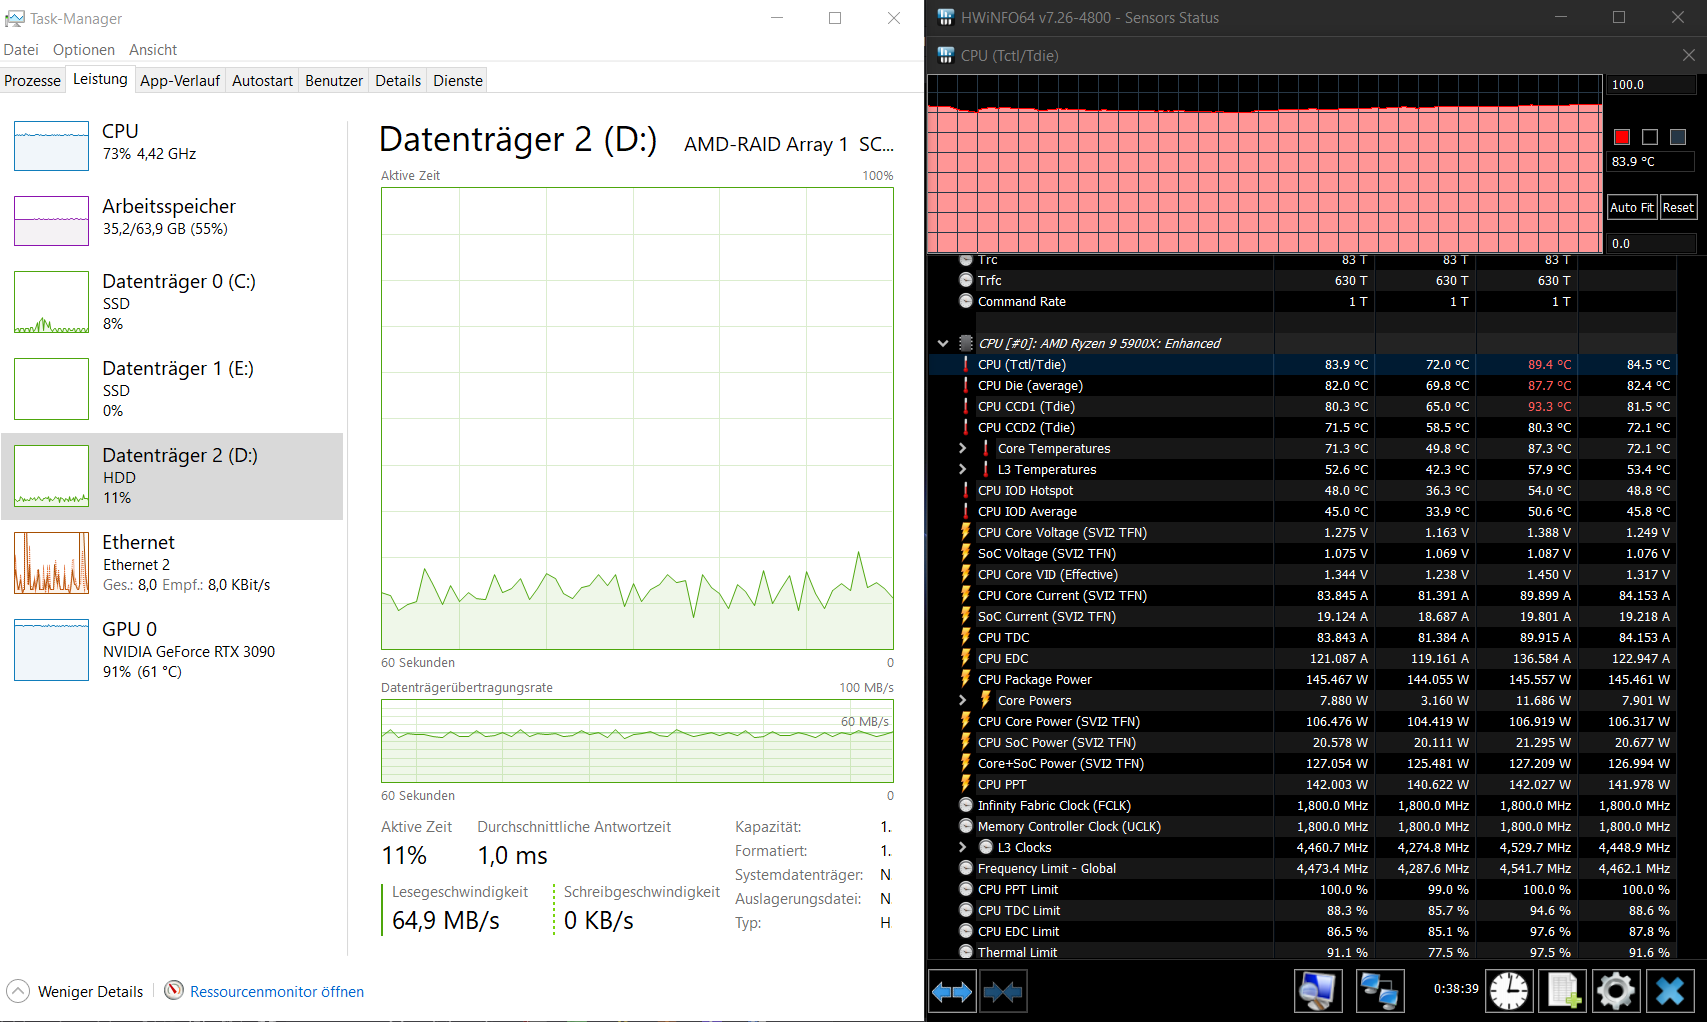
Task: Click the icon beside the CPU PPT Limit row
Action: click(x=966, y=888)
